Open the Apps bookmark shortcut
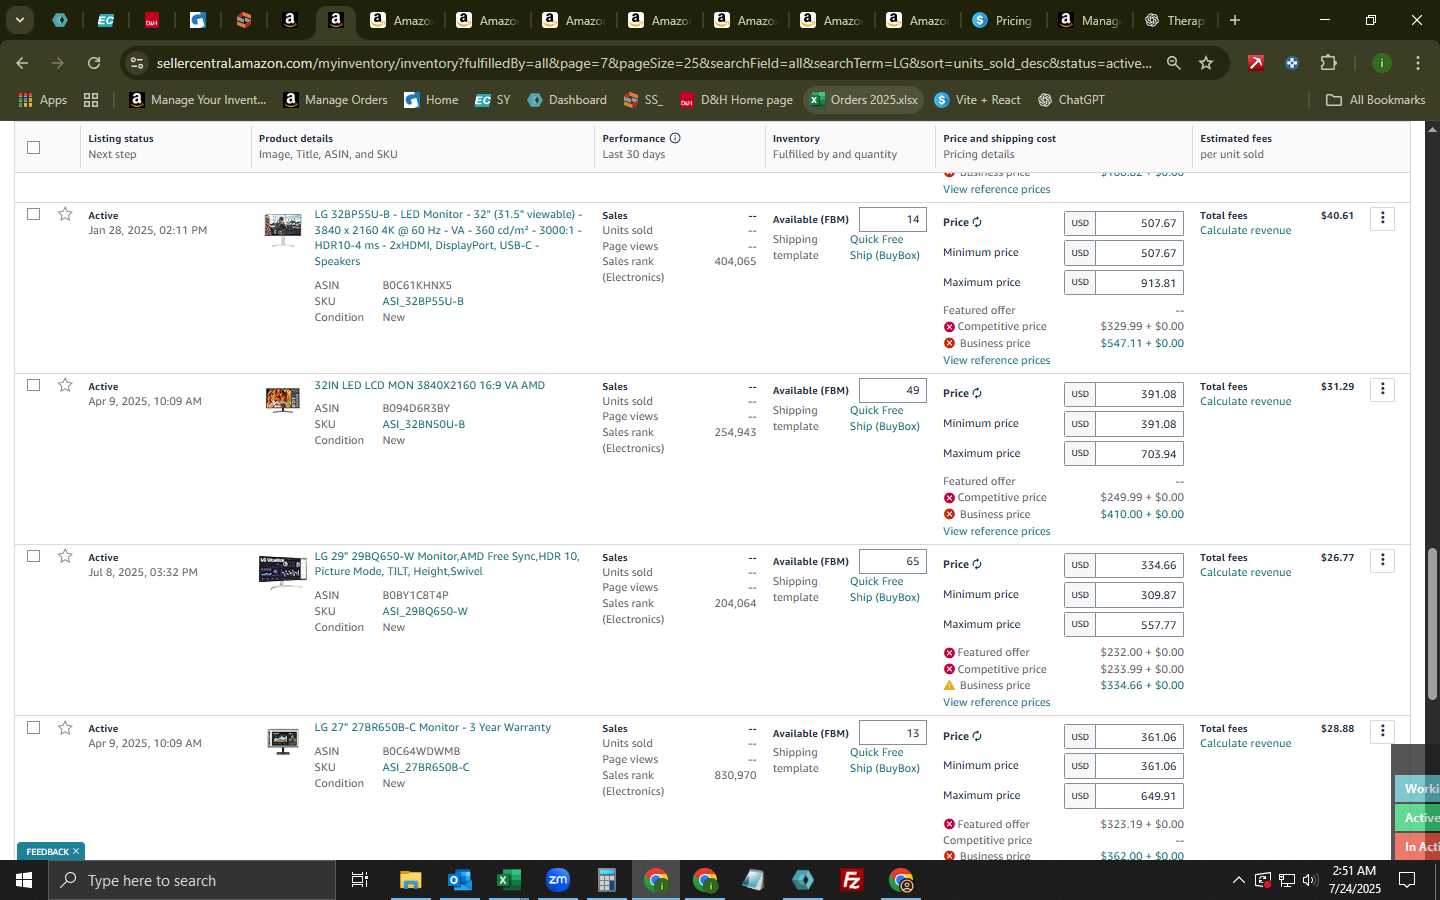Image resolution: width=1440 pixels, height=900 pixels. (42, 100)
